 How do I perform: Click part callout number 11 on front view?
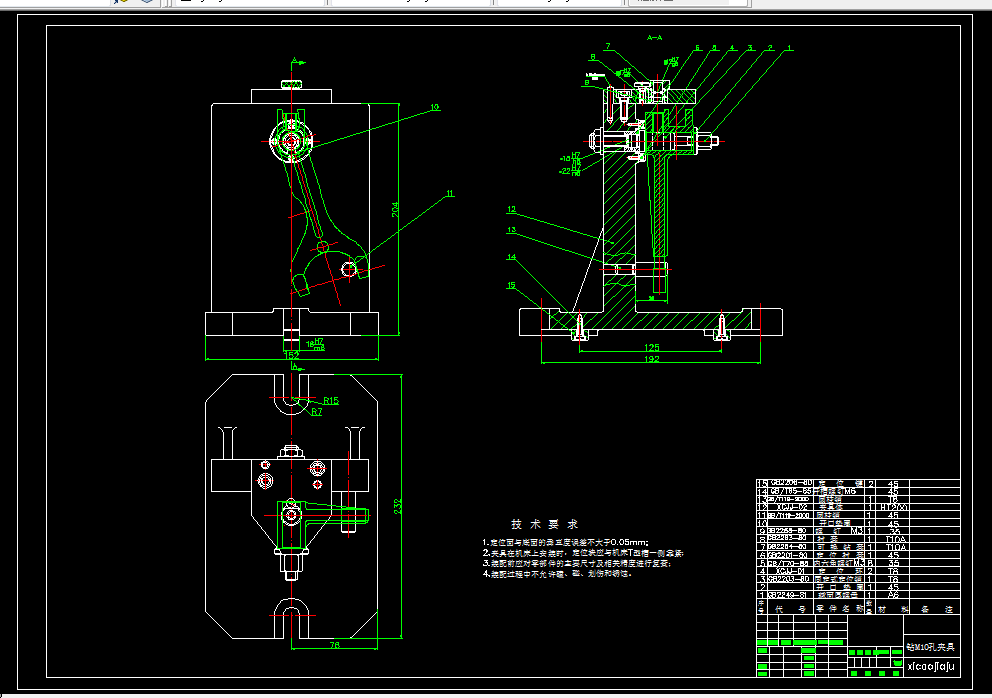(450, 193)
